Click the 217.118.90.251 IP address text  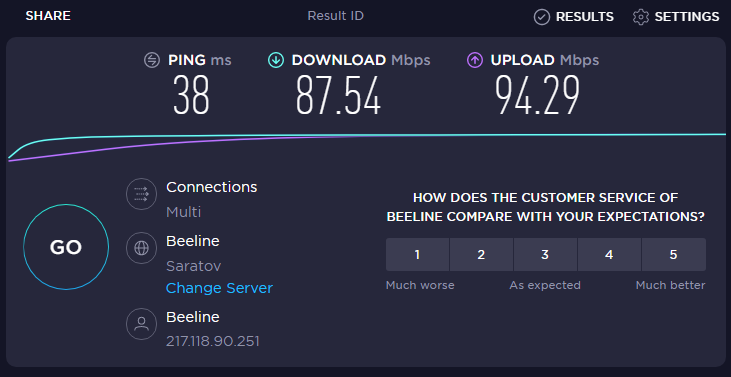click(213, 342)
